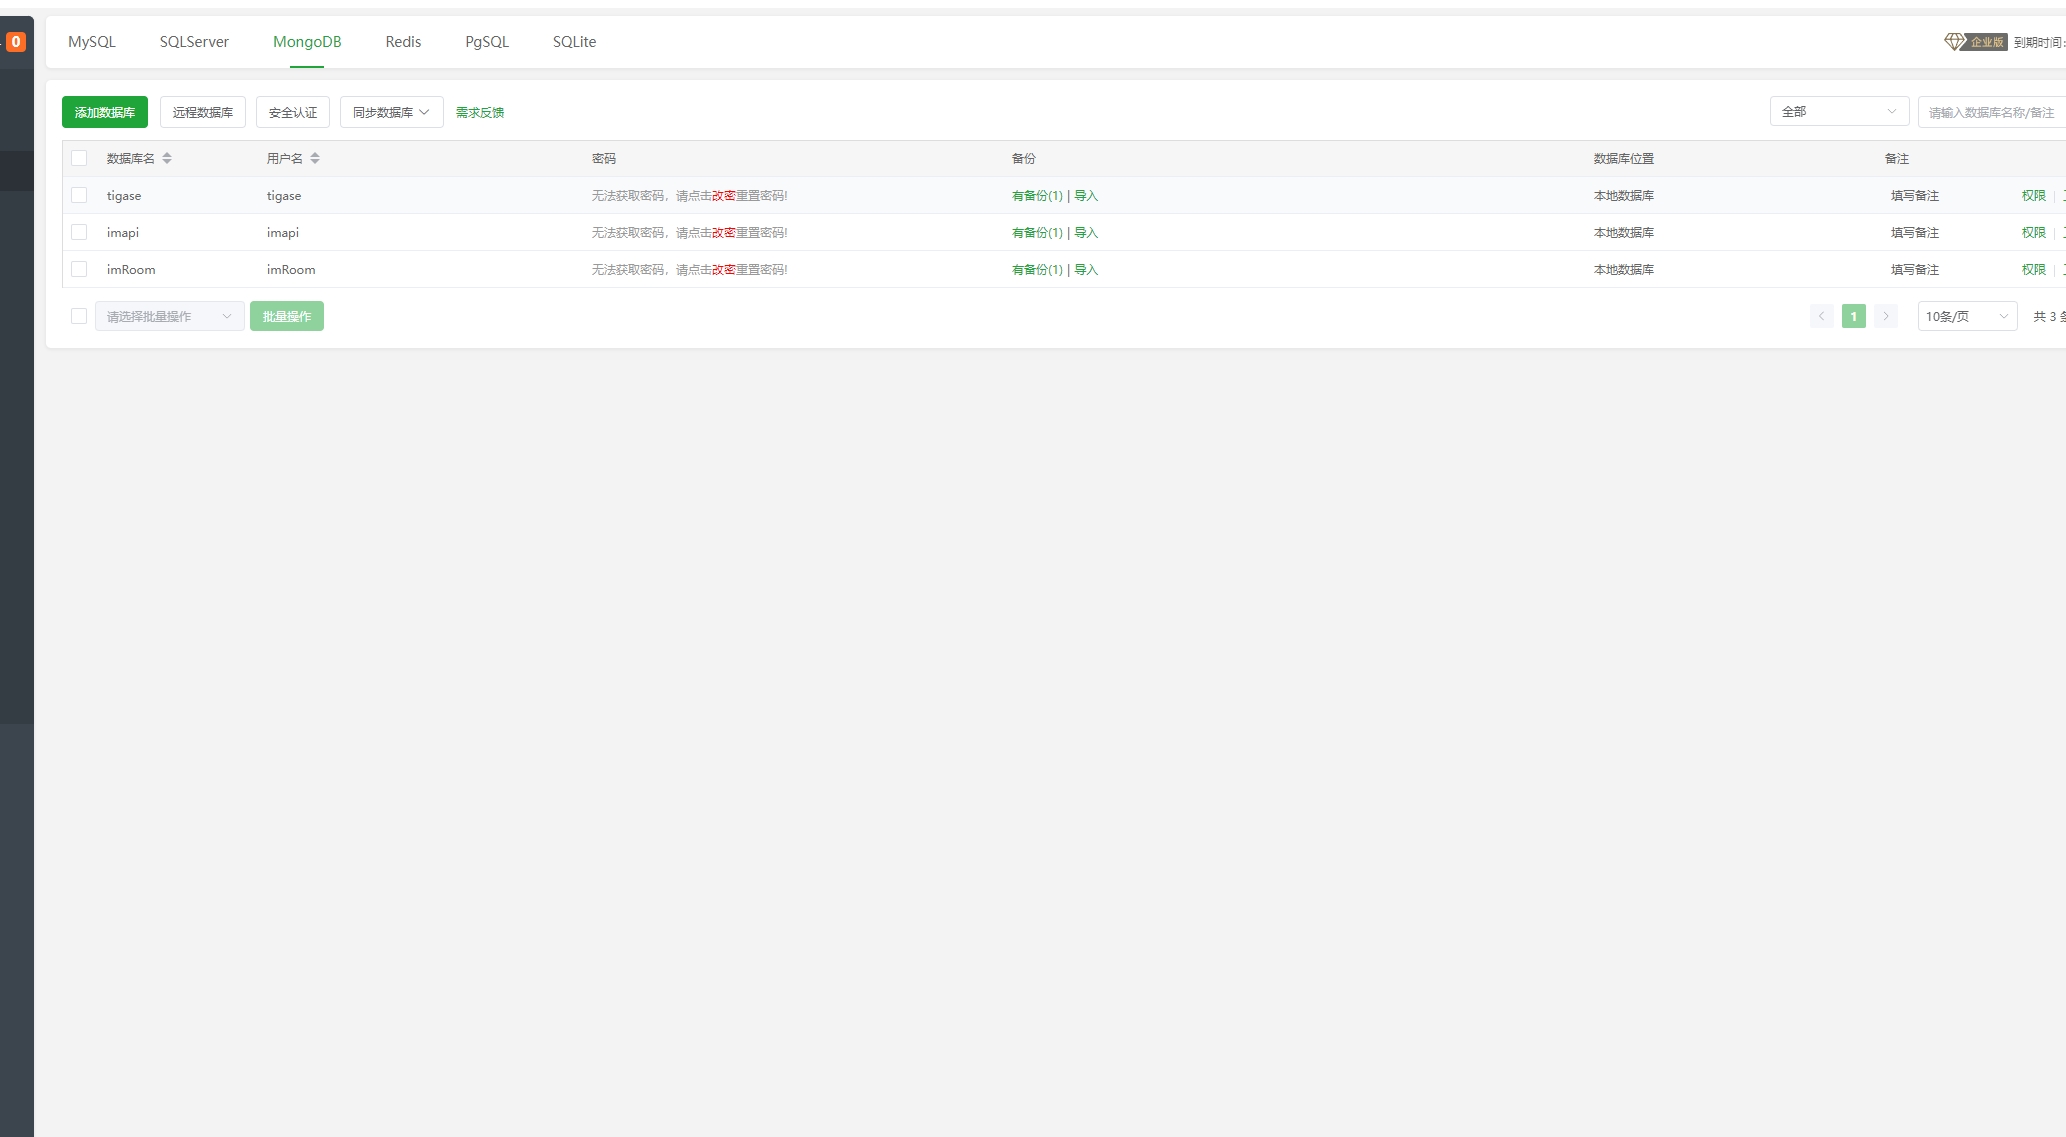Toggle the select-all header checkbox

(x=79, y=158)
